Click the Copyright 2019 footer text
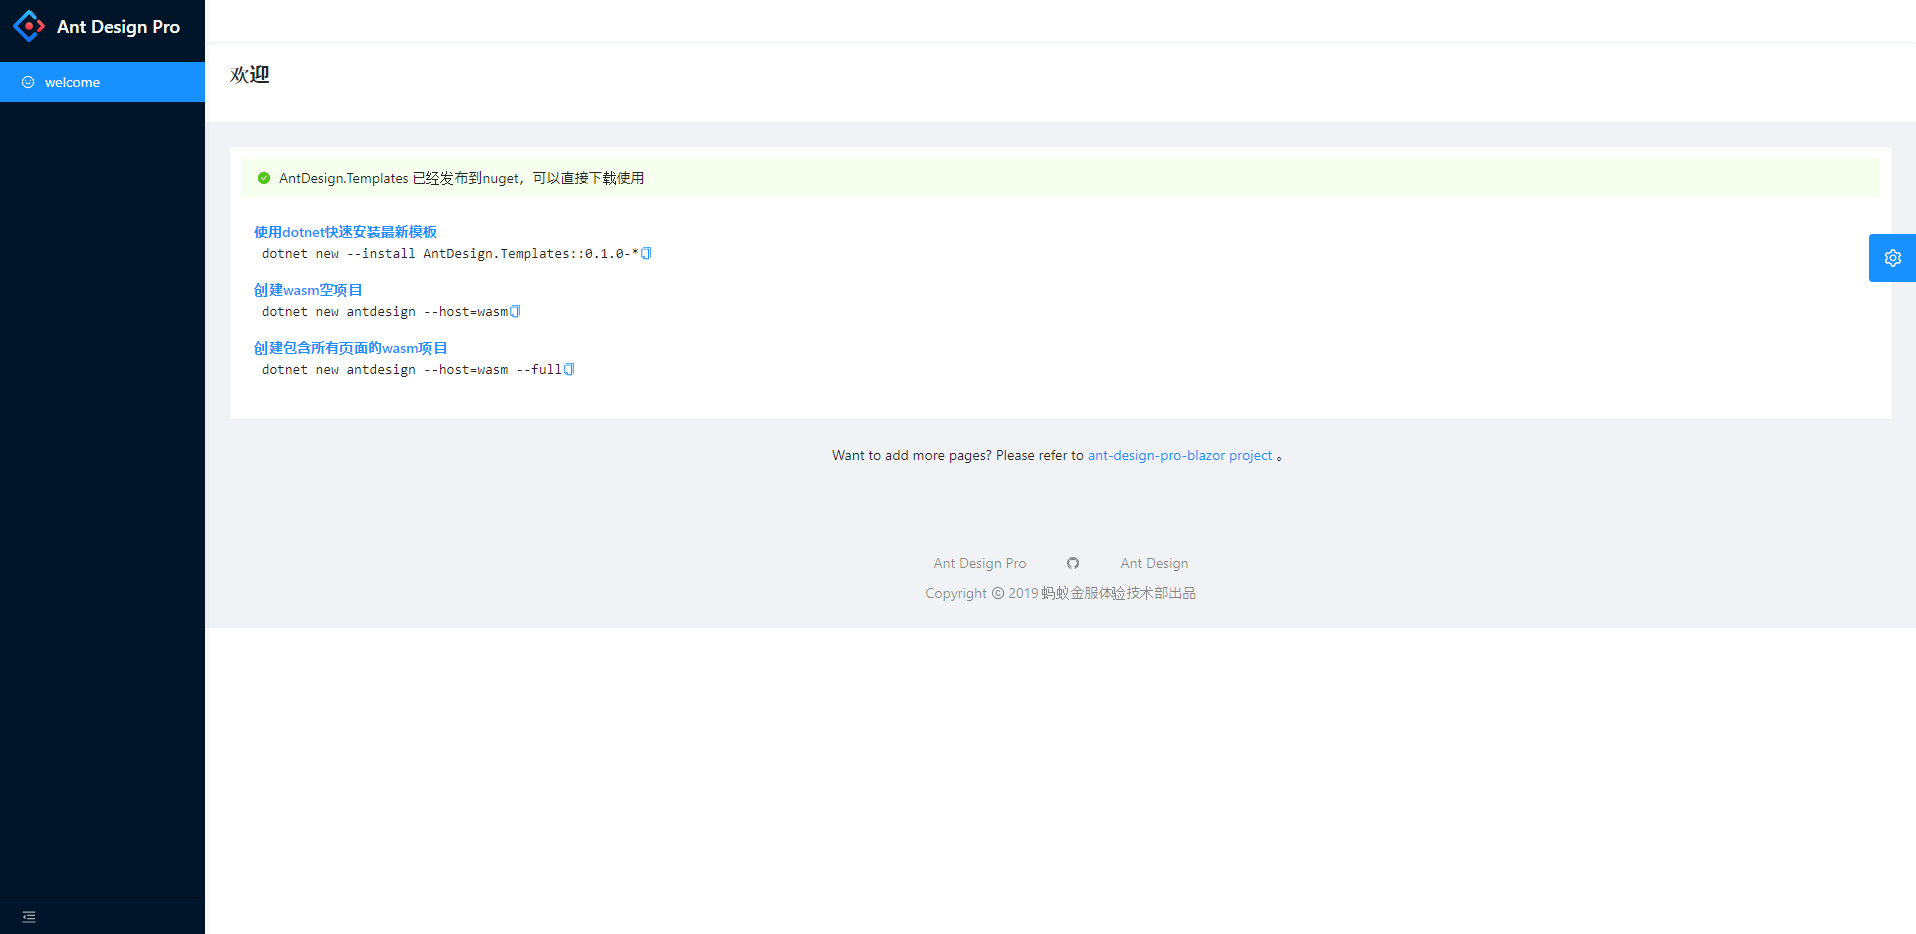 (x=1060, y=593)
